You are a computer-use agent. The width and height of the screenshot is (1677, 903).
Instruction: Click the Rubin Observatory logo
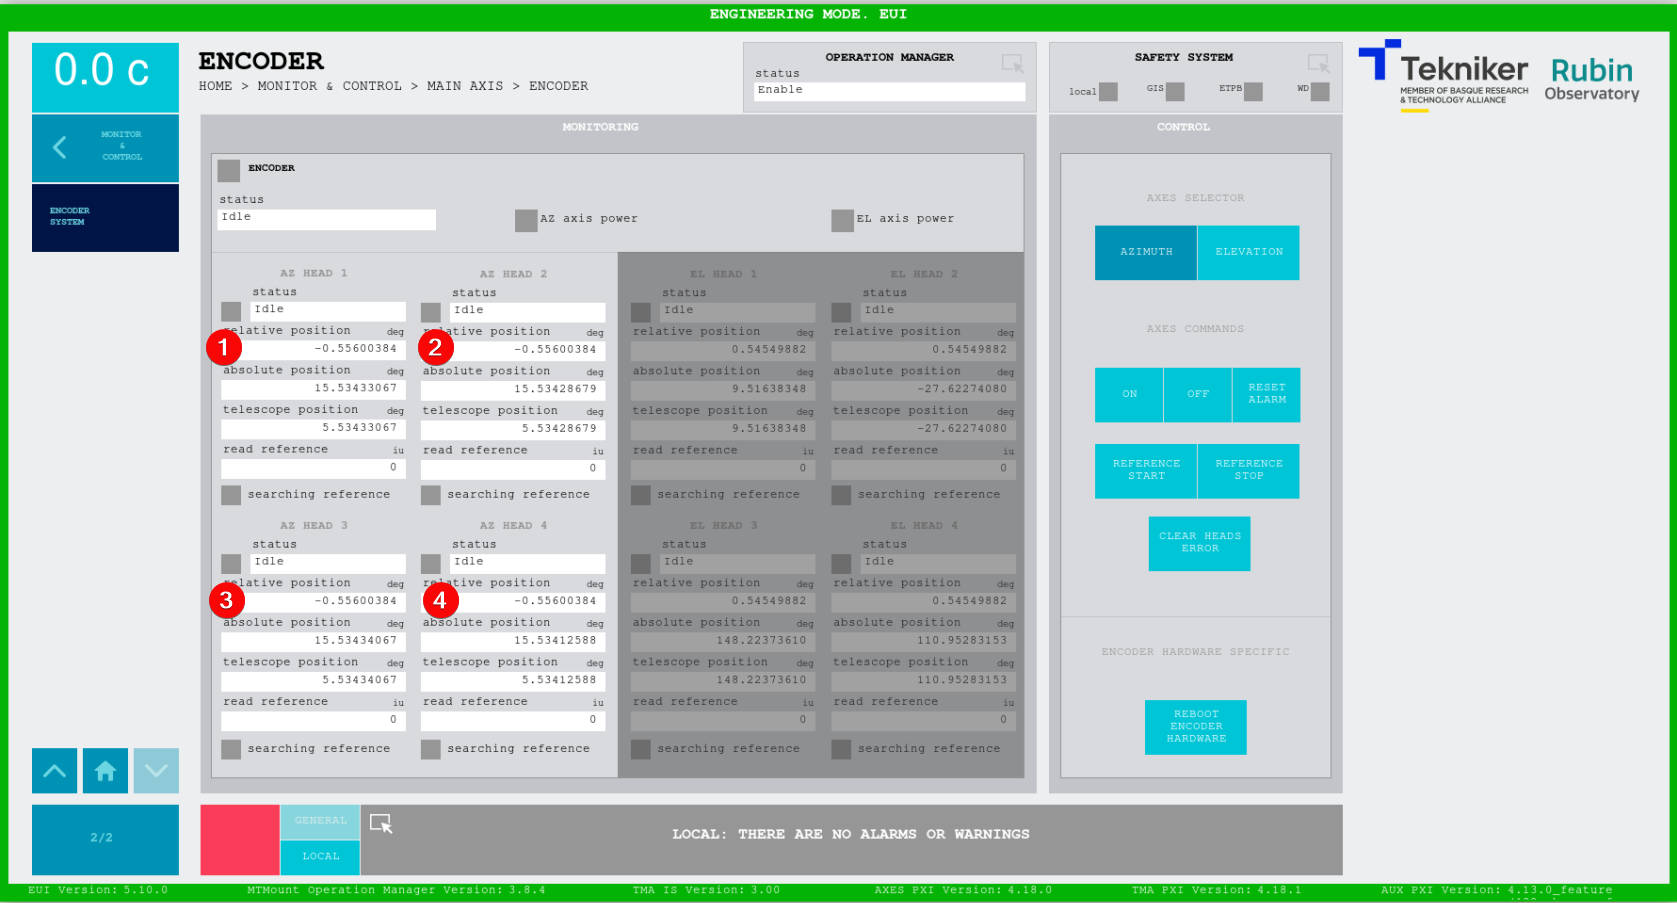tap(1592, 79)
